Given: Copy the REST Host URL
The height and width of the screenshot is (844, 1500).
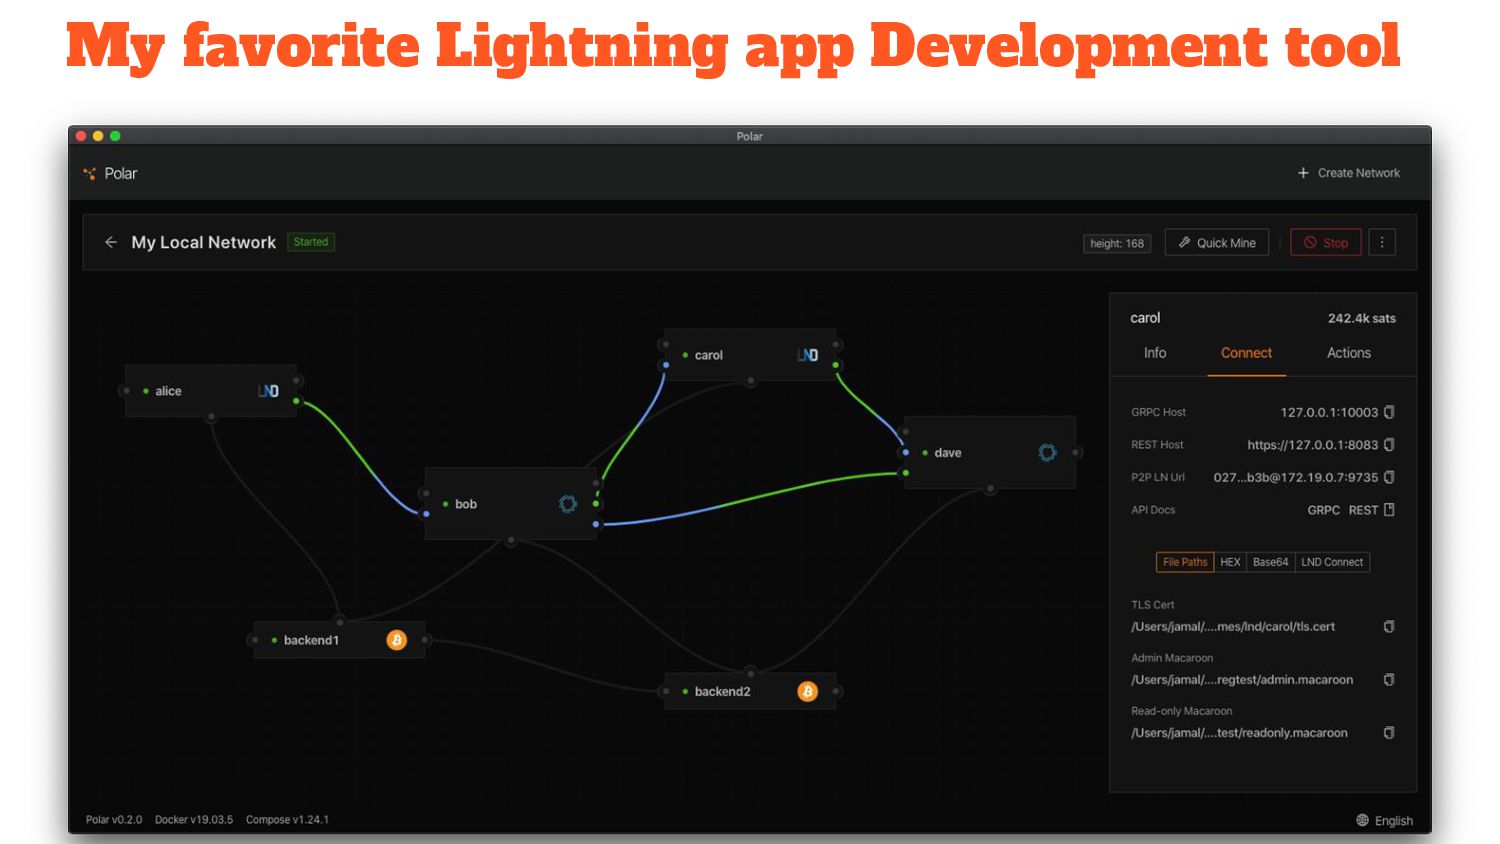Looking at the screenshot, I should [x=1389, y=445].
